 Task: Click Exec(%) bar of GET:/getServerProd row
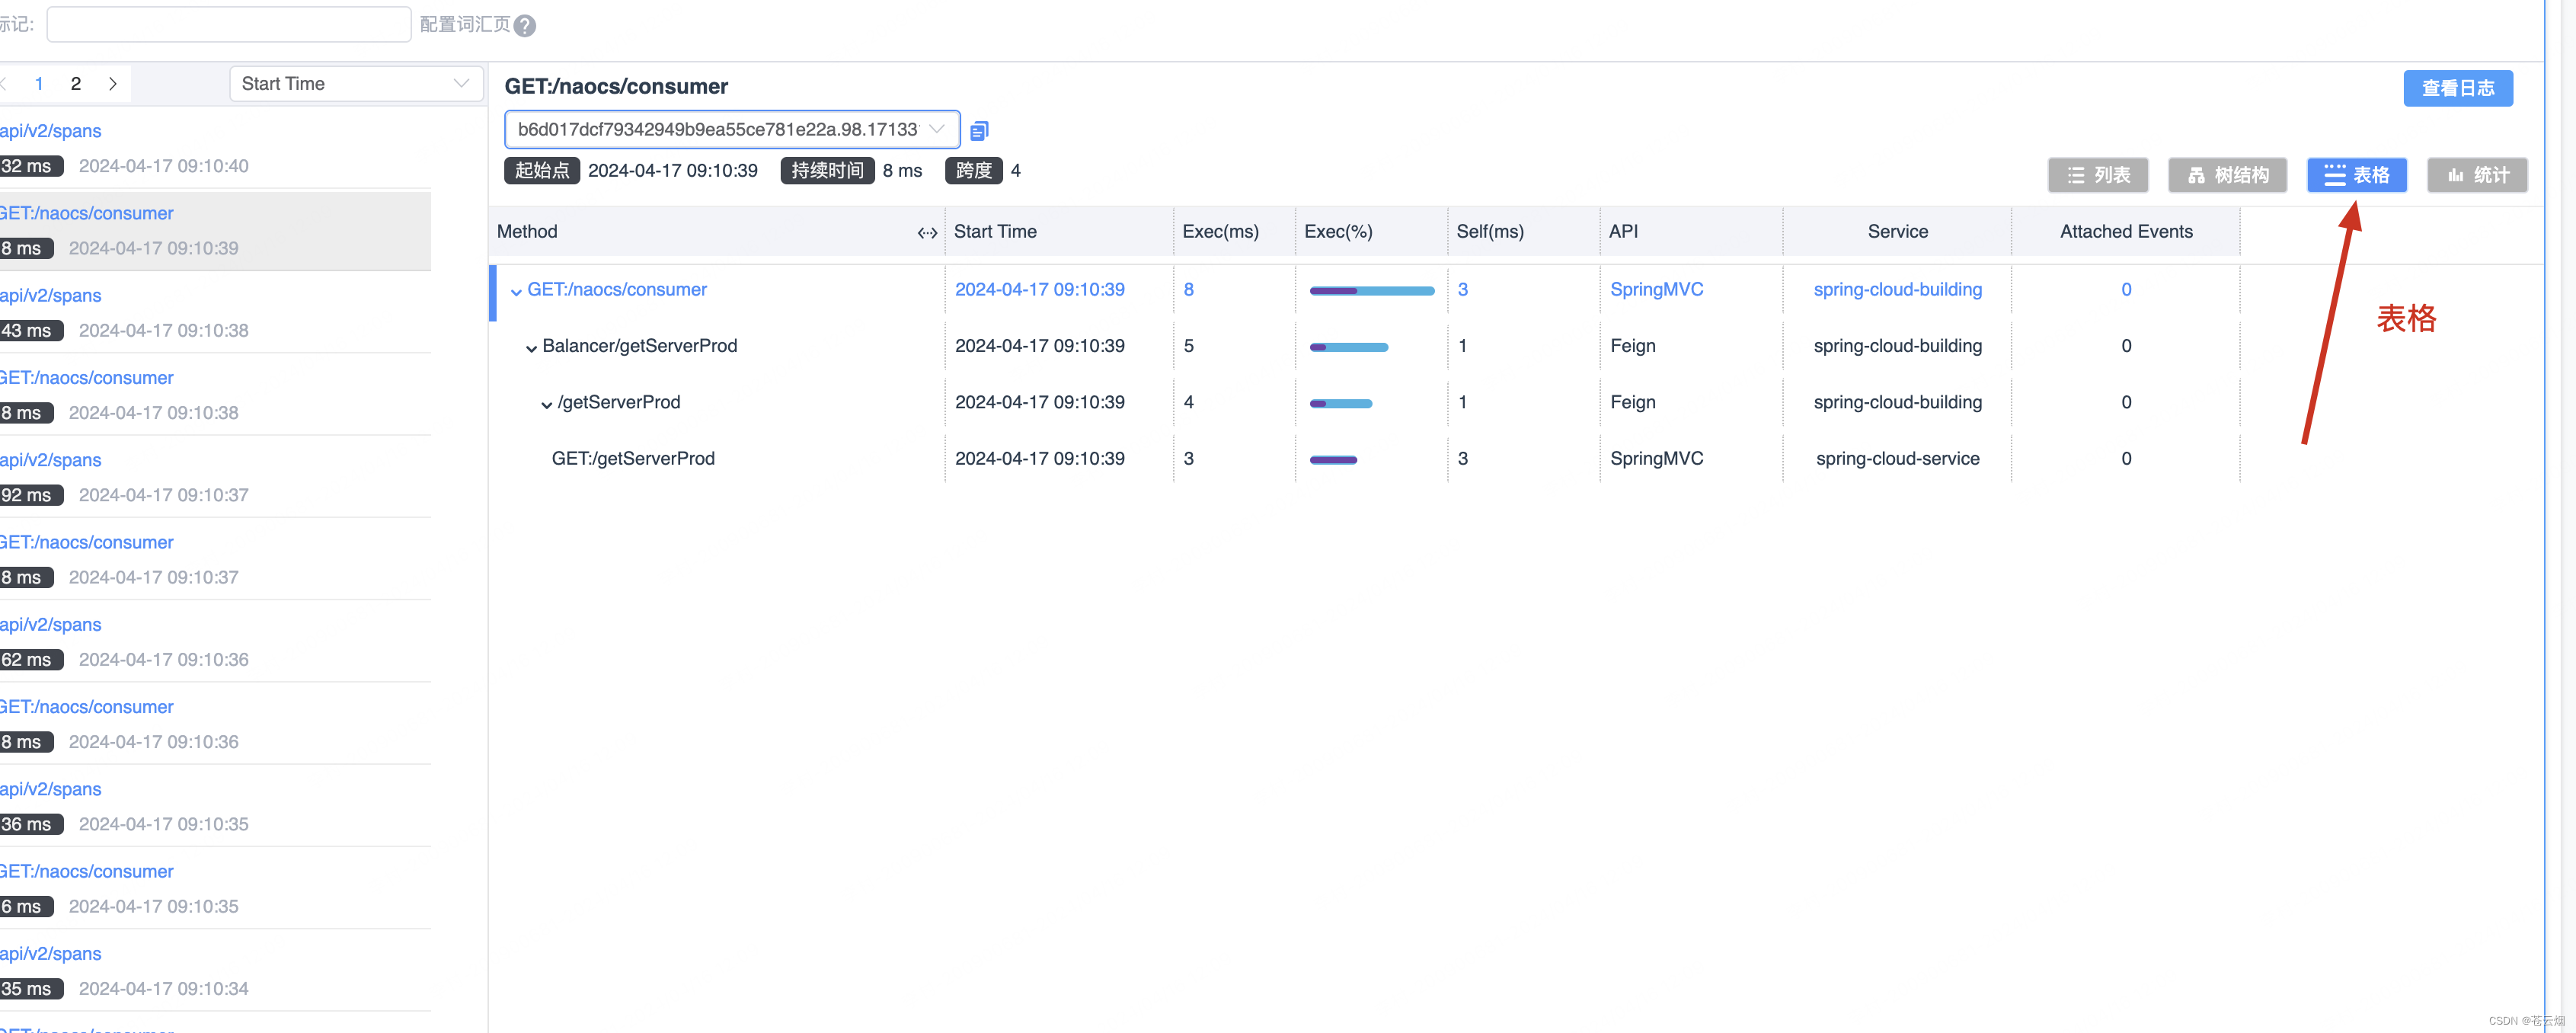click(x=1333, y=459)
